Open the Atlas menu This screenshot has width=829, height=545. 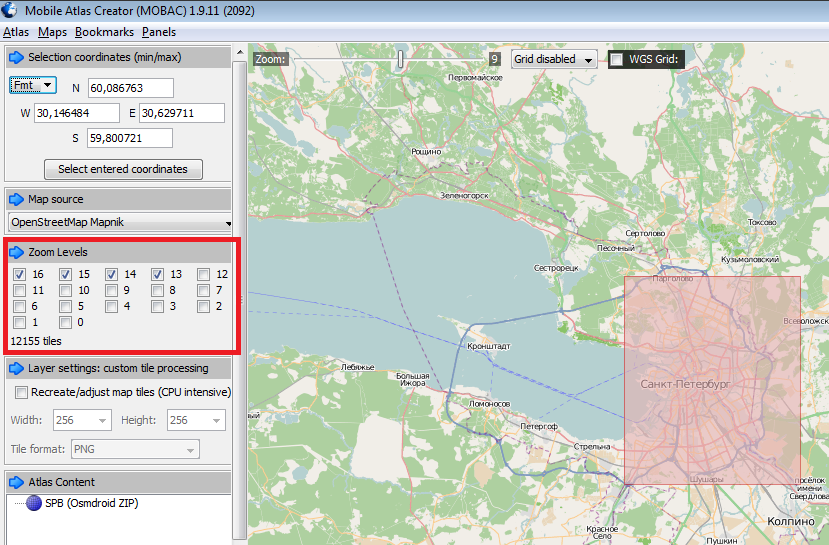[15, 32]
